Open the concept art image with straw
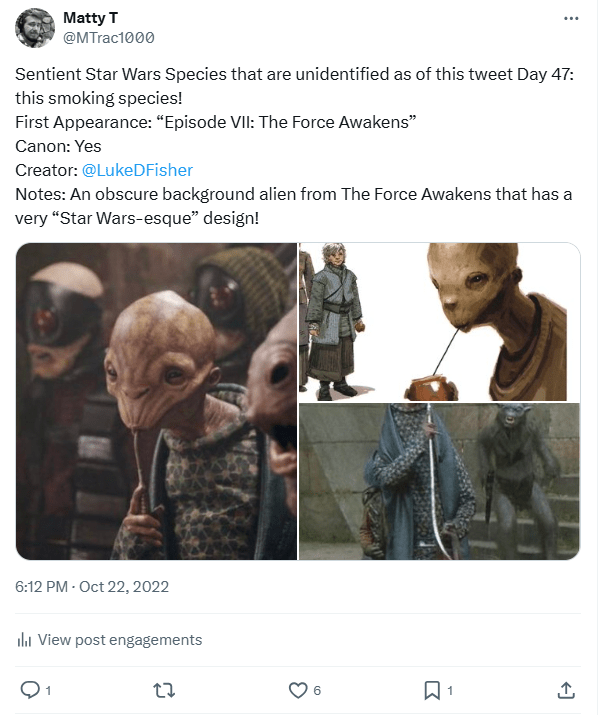Screen dimensions: 599x715 point(439,322)
